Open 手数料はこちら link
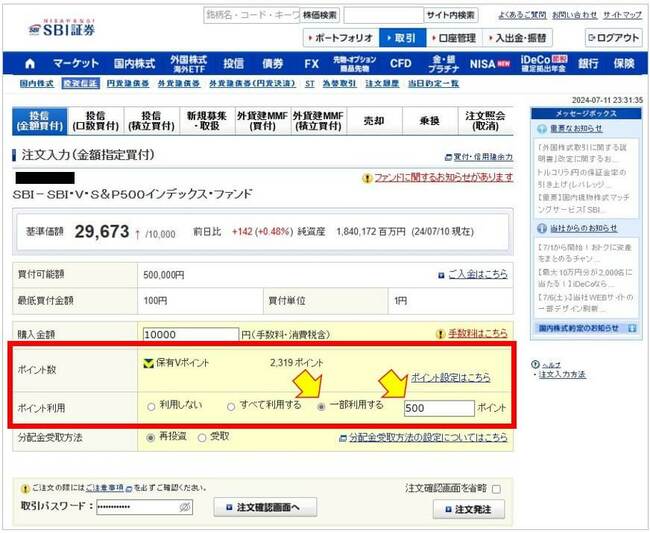The height and width of the screenshot is (533, 650). (478, 333)
